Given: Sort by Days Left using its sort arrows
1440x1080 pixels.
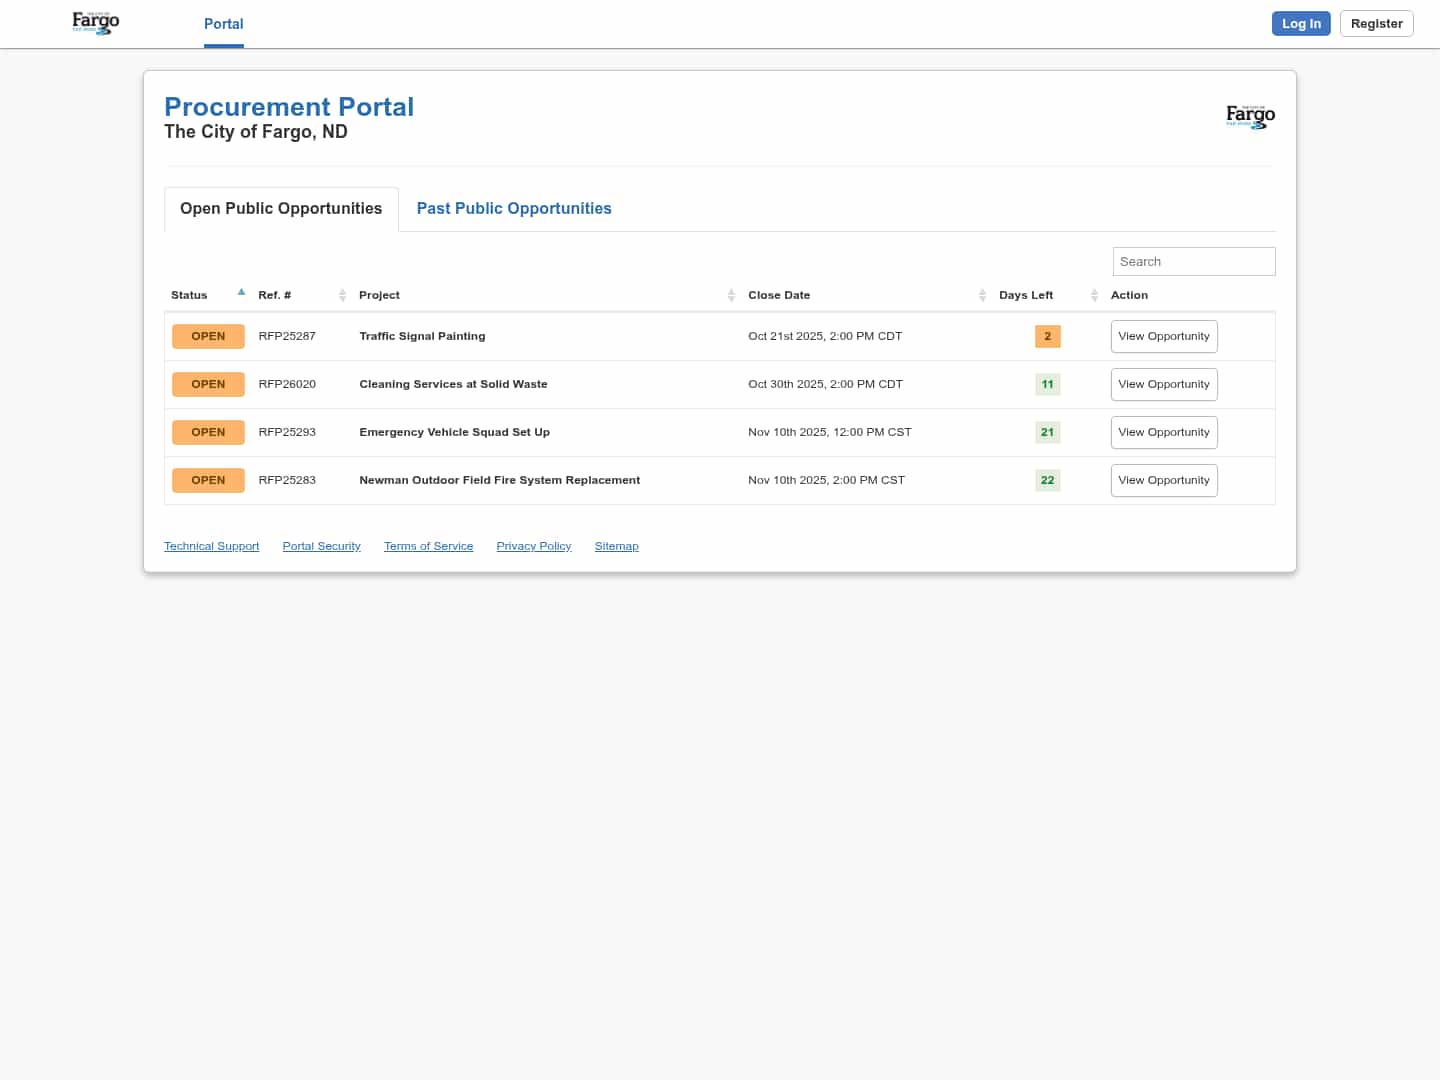Looking at the screenshot, I should (1094, 295).
